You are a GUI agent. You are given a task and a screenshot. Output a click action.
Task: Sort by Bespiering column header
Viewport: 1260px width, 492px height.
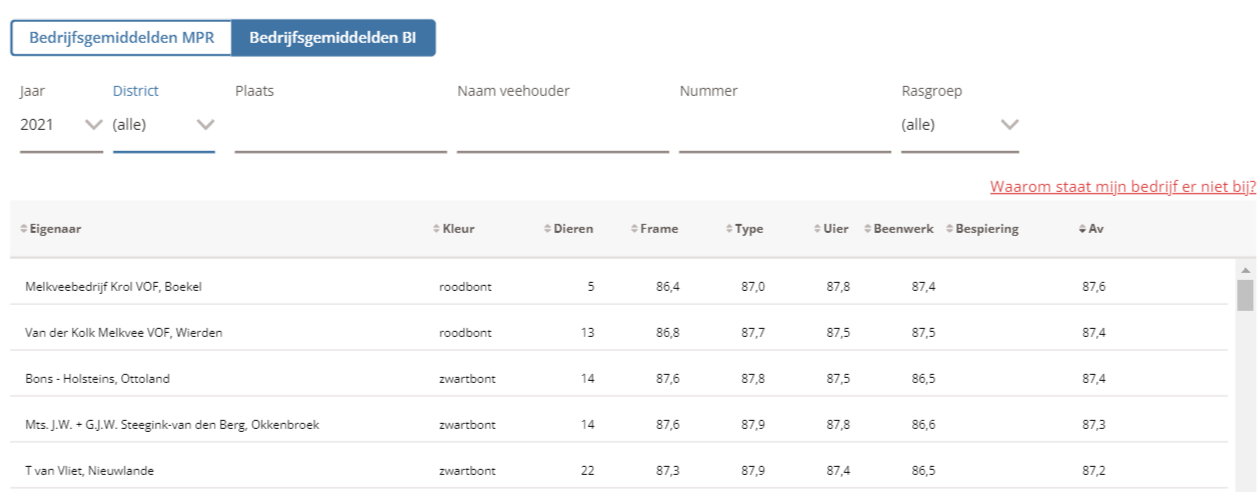986,229
